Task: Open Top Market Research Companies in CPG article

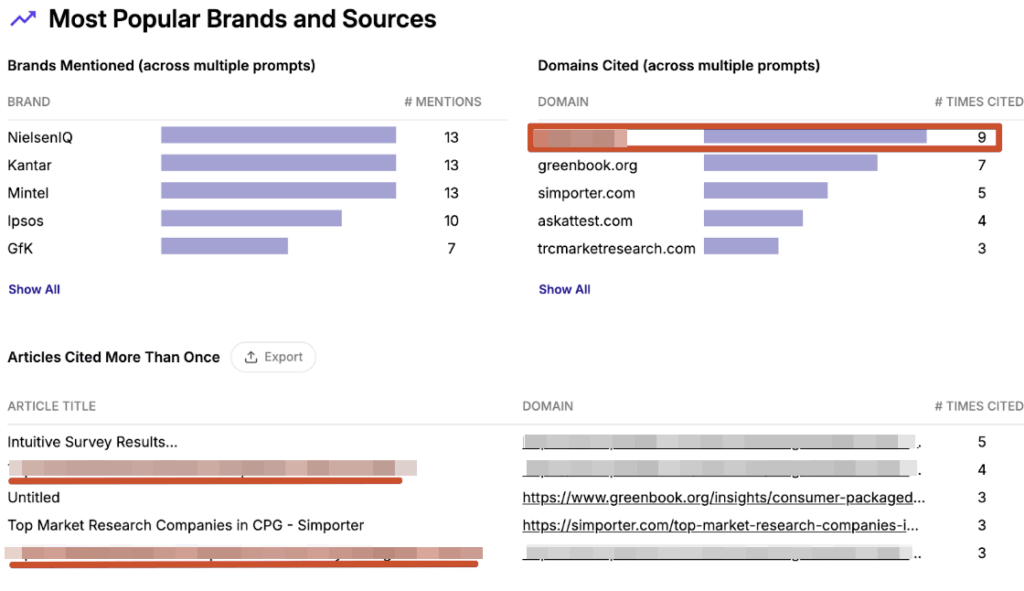Action: pyautogui.click(x=185, y=525)
